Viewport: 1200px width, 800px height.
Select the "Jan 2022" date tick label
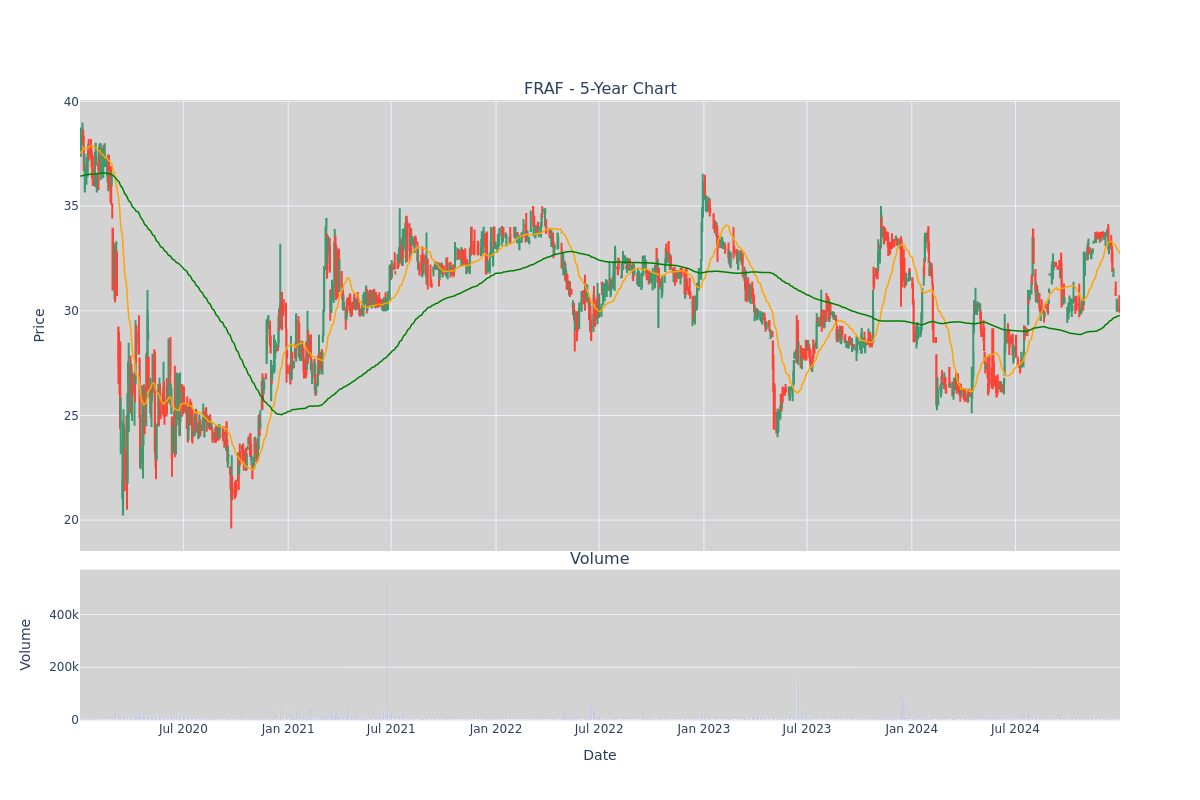(x=496, y=729)
